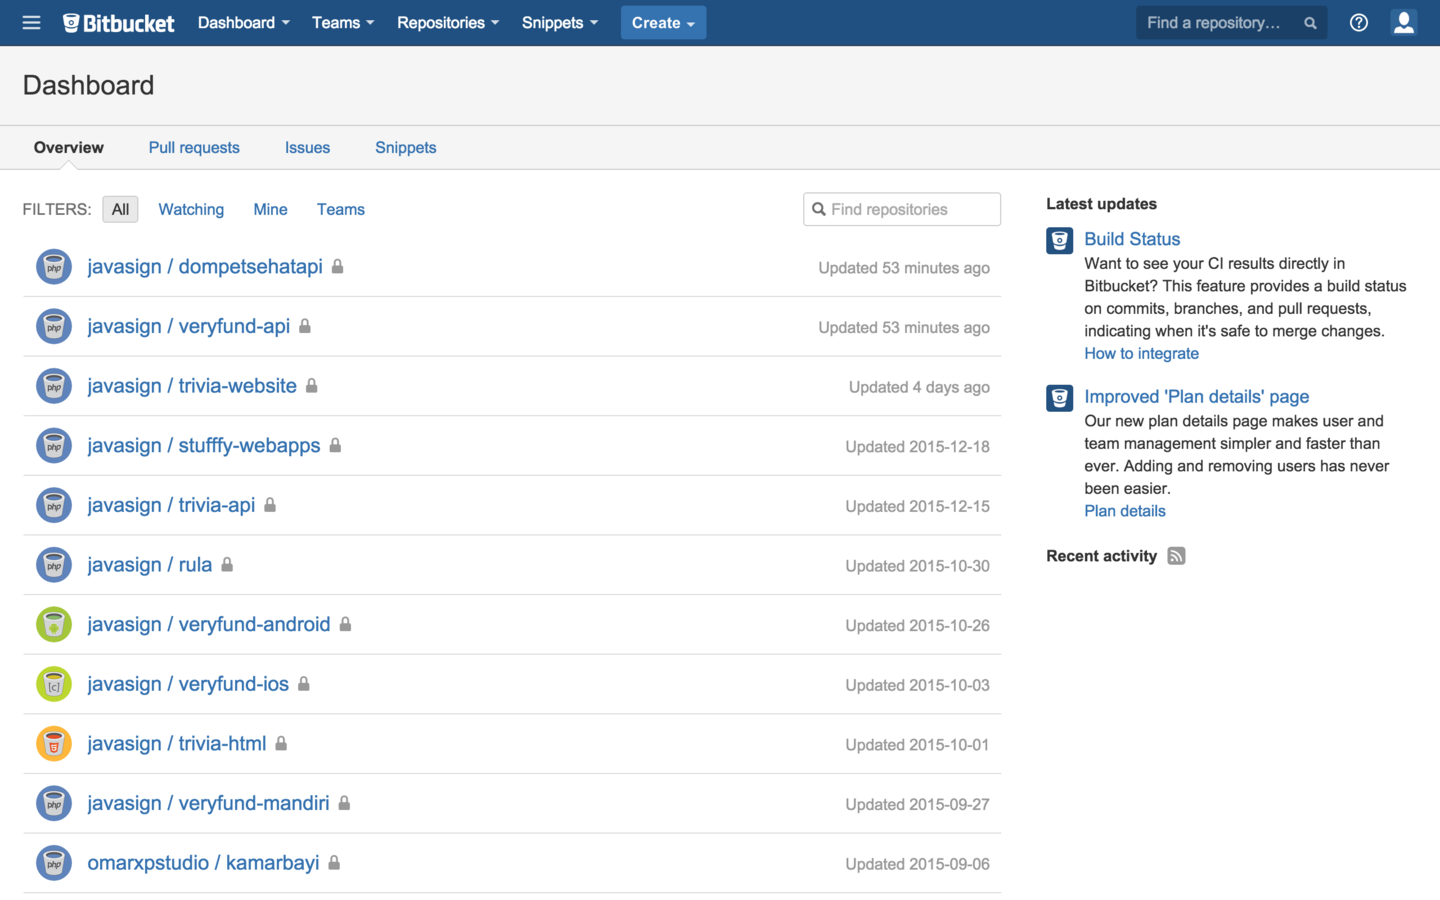Viewport: 1440px width, 900px height.
Task: Open the hamburger navigation menu
Action: point(31,22)
